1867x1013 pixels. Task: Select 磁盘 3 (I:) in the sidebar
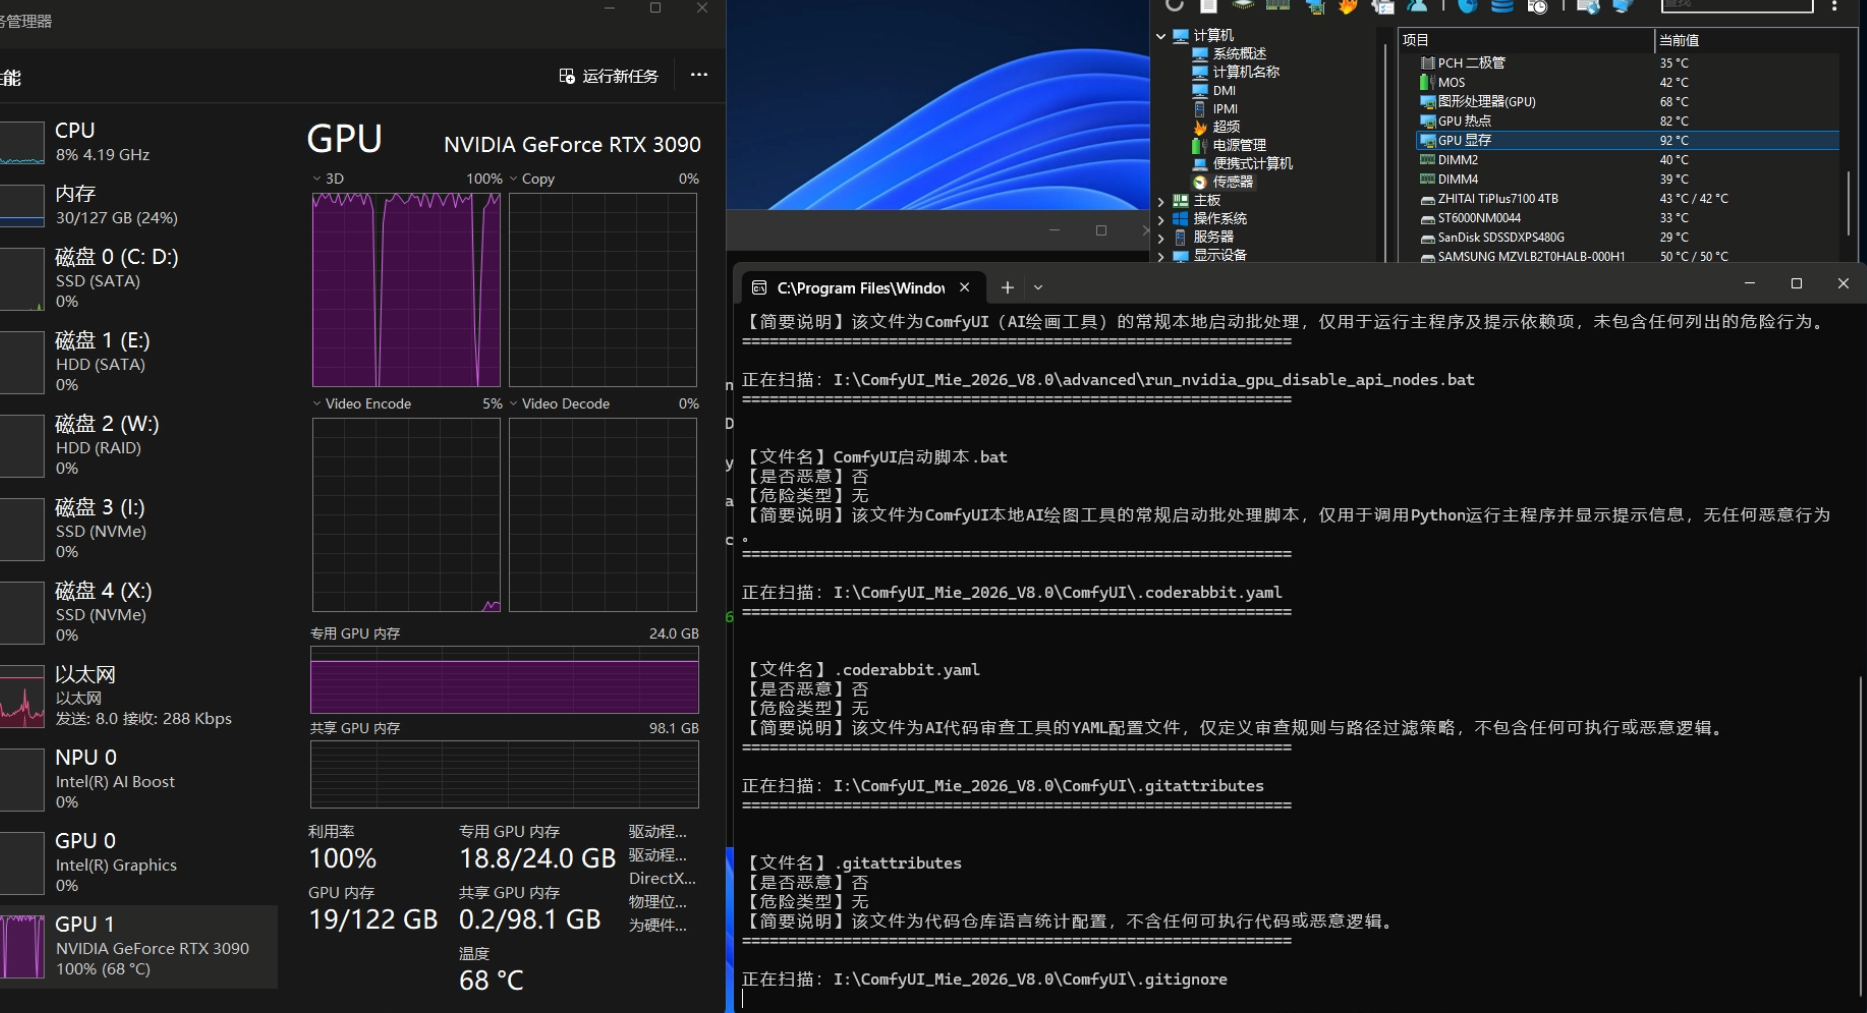click(138, 528)
